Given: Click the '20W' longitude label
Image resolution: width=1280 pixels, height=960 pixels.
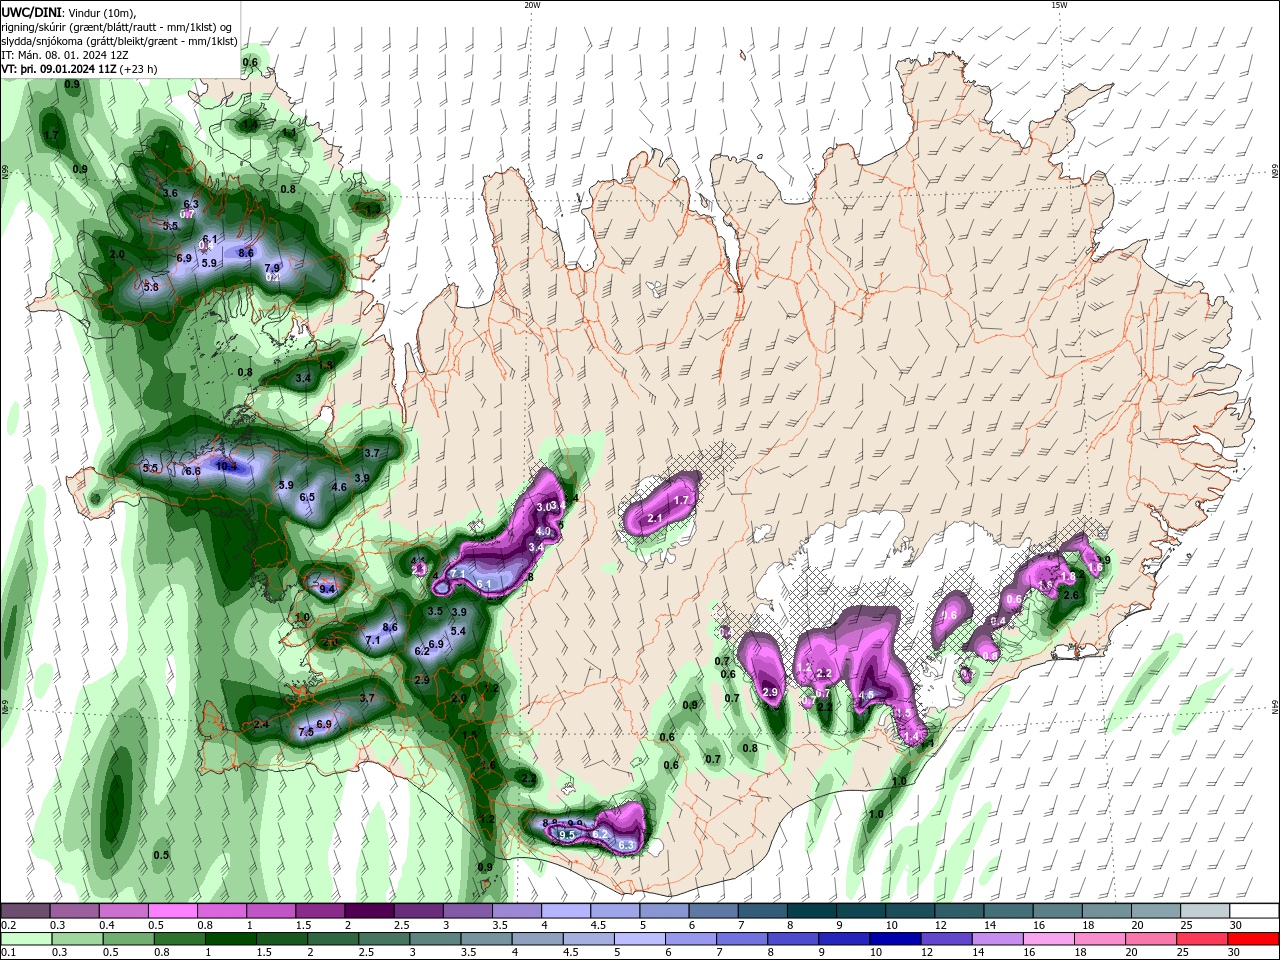Looking at the screenshot, I should pyautogui.click(x=532, y=5).
